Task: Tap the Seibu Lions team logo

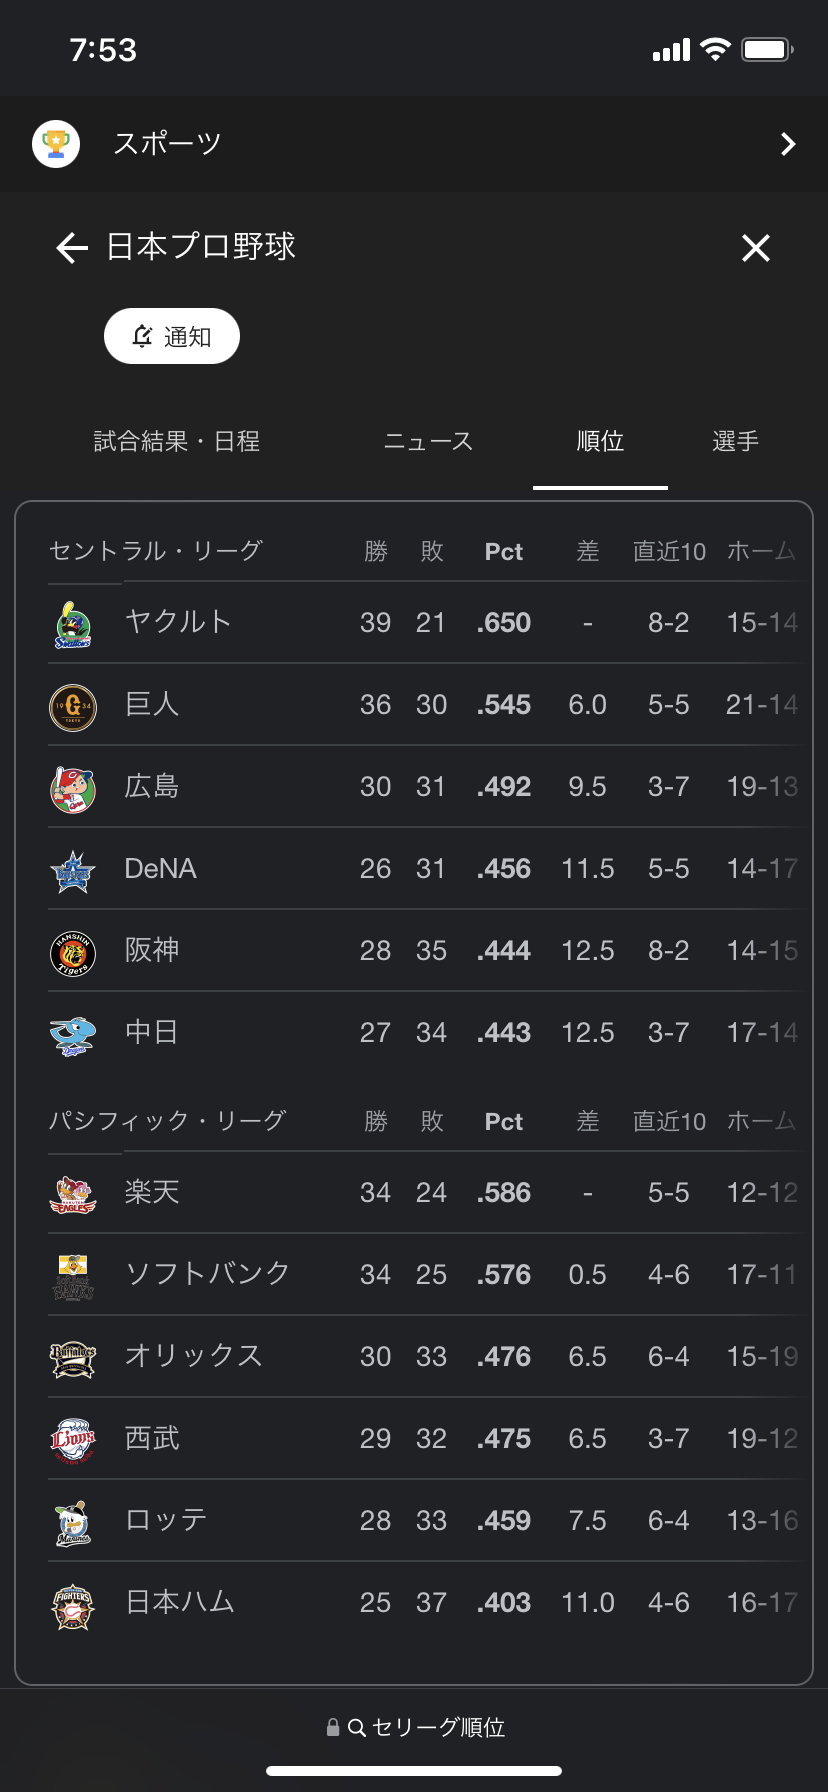Action: 73,1441
